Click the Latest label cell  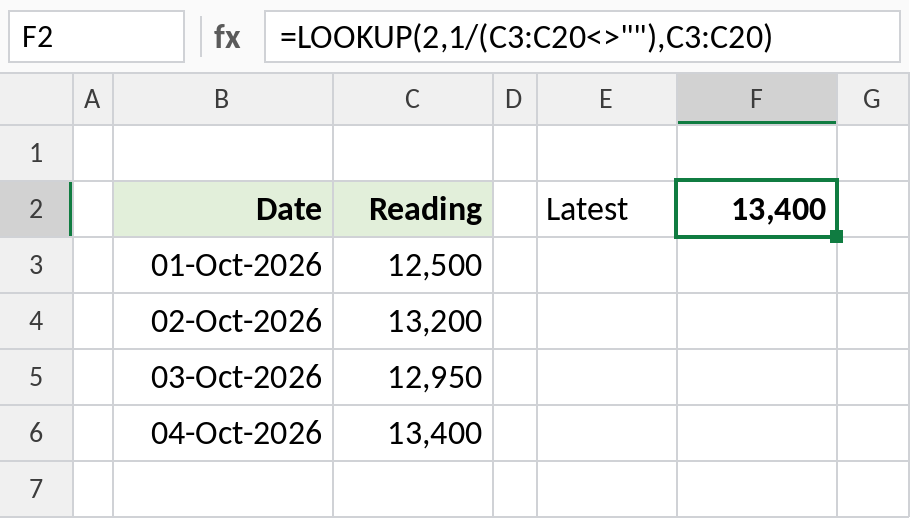[x=606, y=209]
